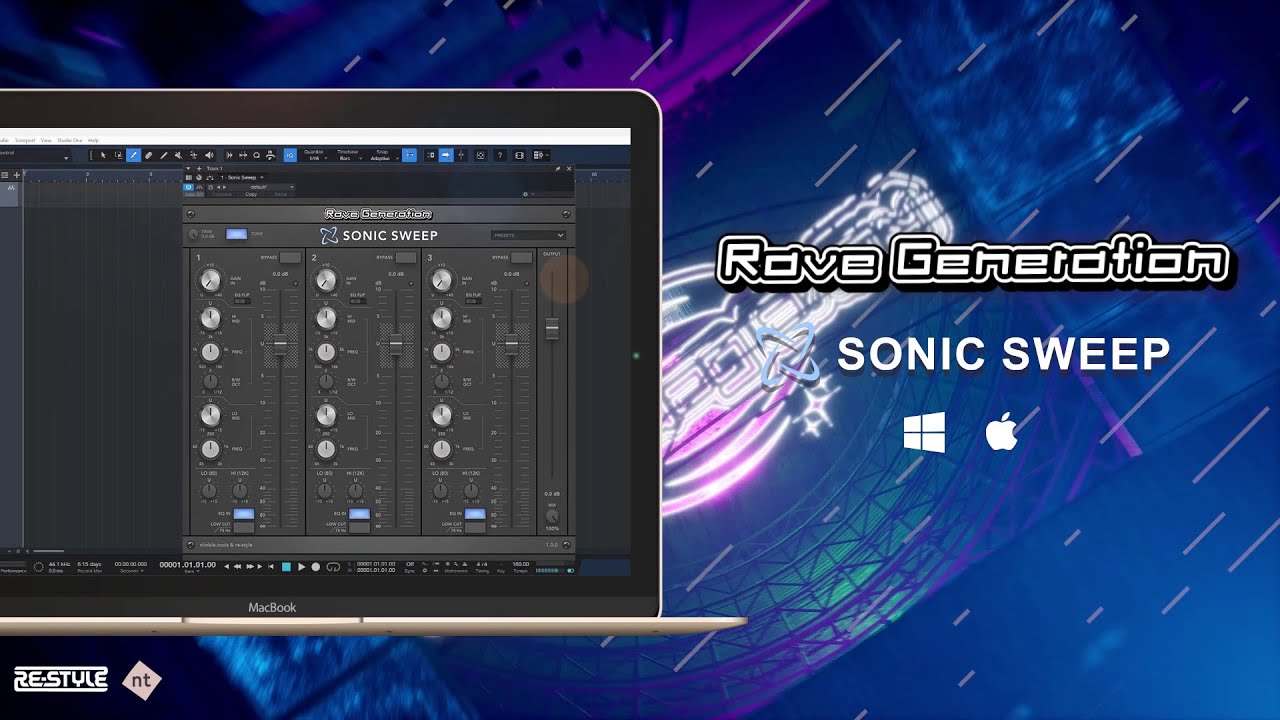The width and height of the screenshot is (1280, 720).
Task: Click the GAIN IN knob on channel 1
Action: (211, 280)
